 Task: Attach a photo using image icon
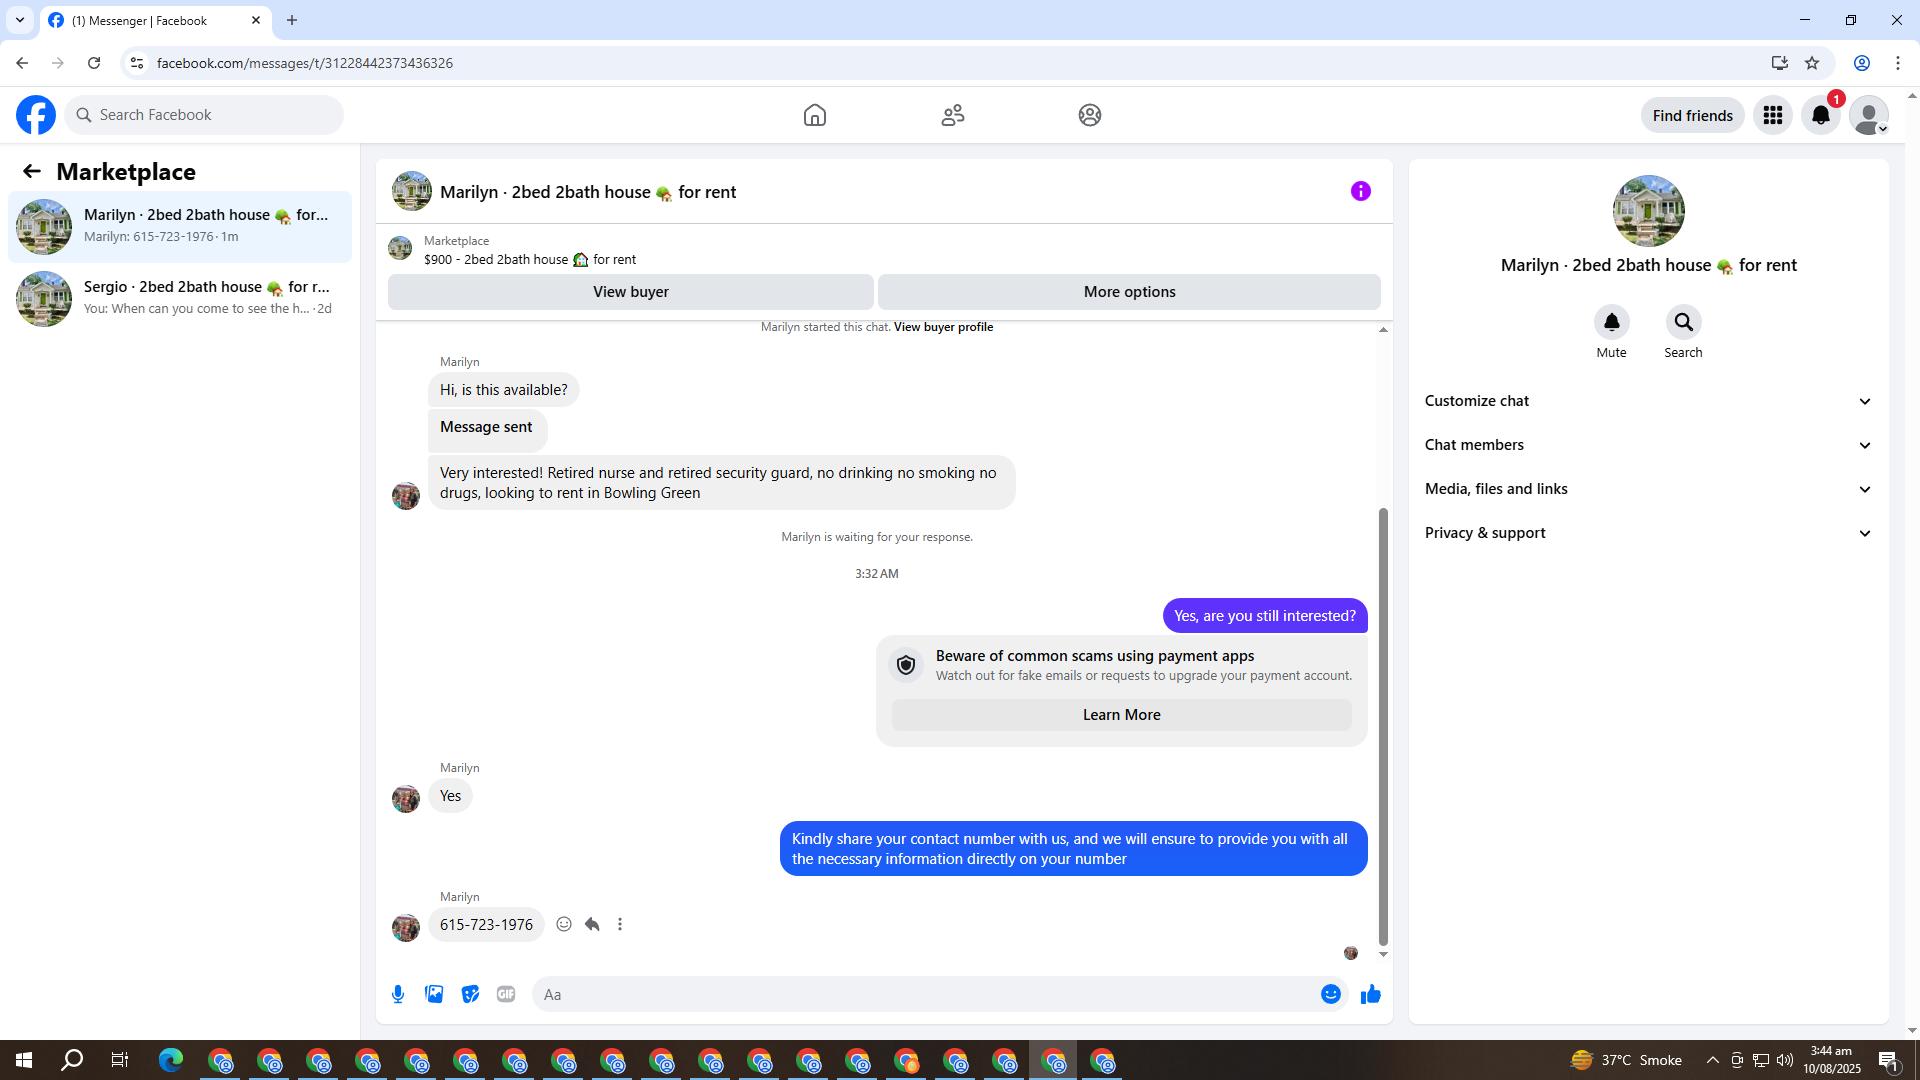(434, 994)
